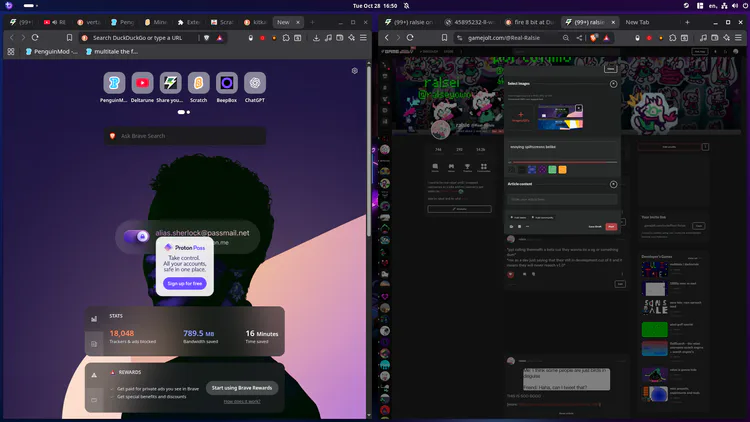The image size is (750, 422).
Task: Open Brave Shields on gamejolt page
Action: click(594, 38)
